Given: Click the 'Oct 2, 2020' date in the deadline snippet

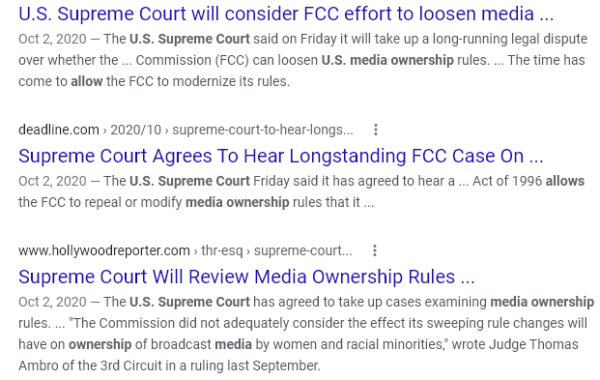Looking at the screenshot, I should (52, 181).
